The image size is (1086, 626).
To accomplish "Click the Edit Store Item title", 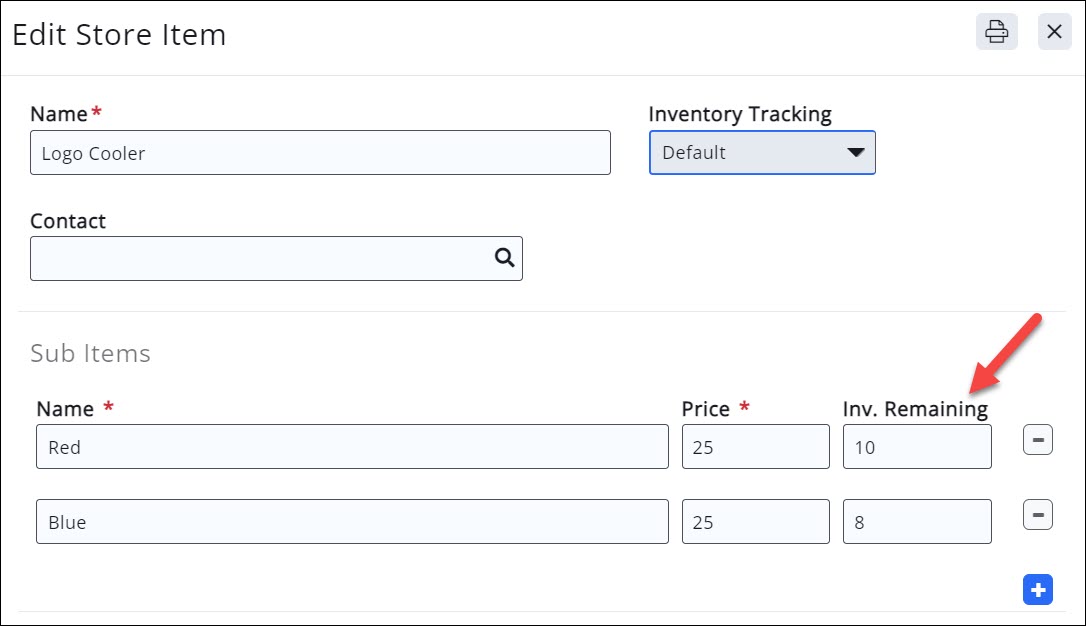I will [119, 35].
